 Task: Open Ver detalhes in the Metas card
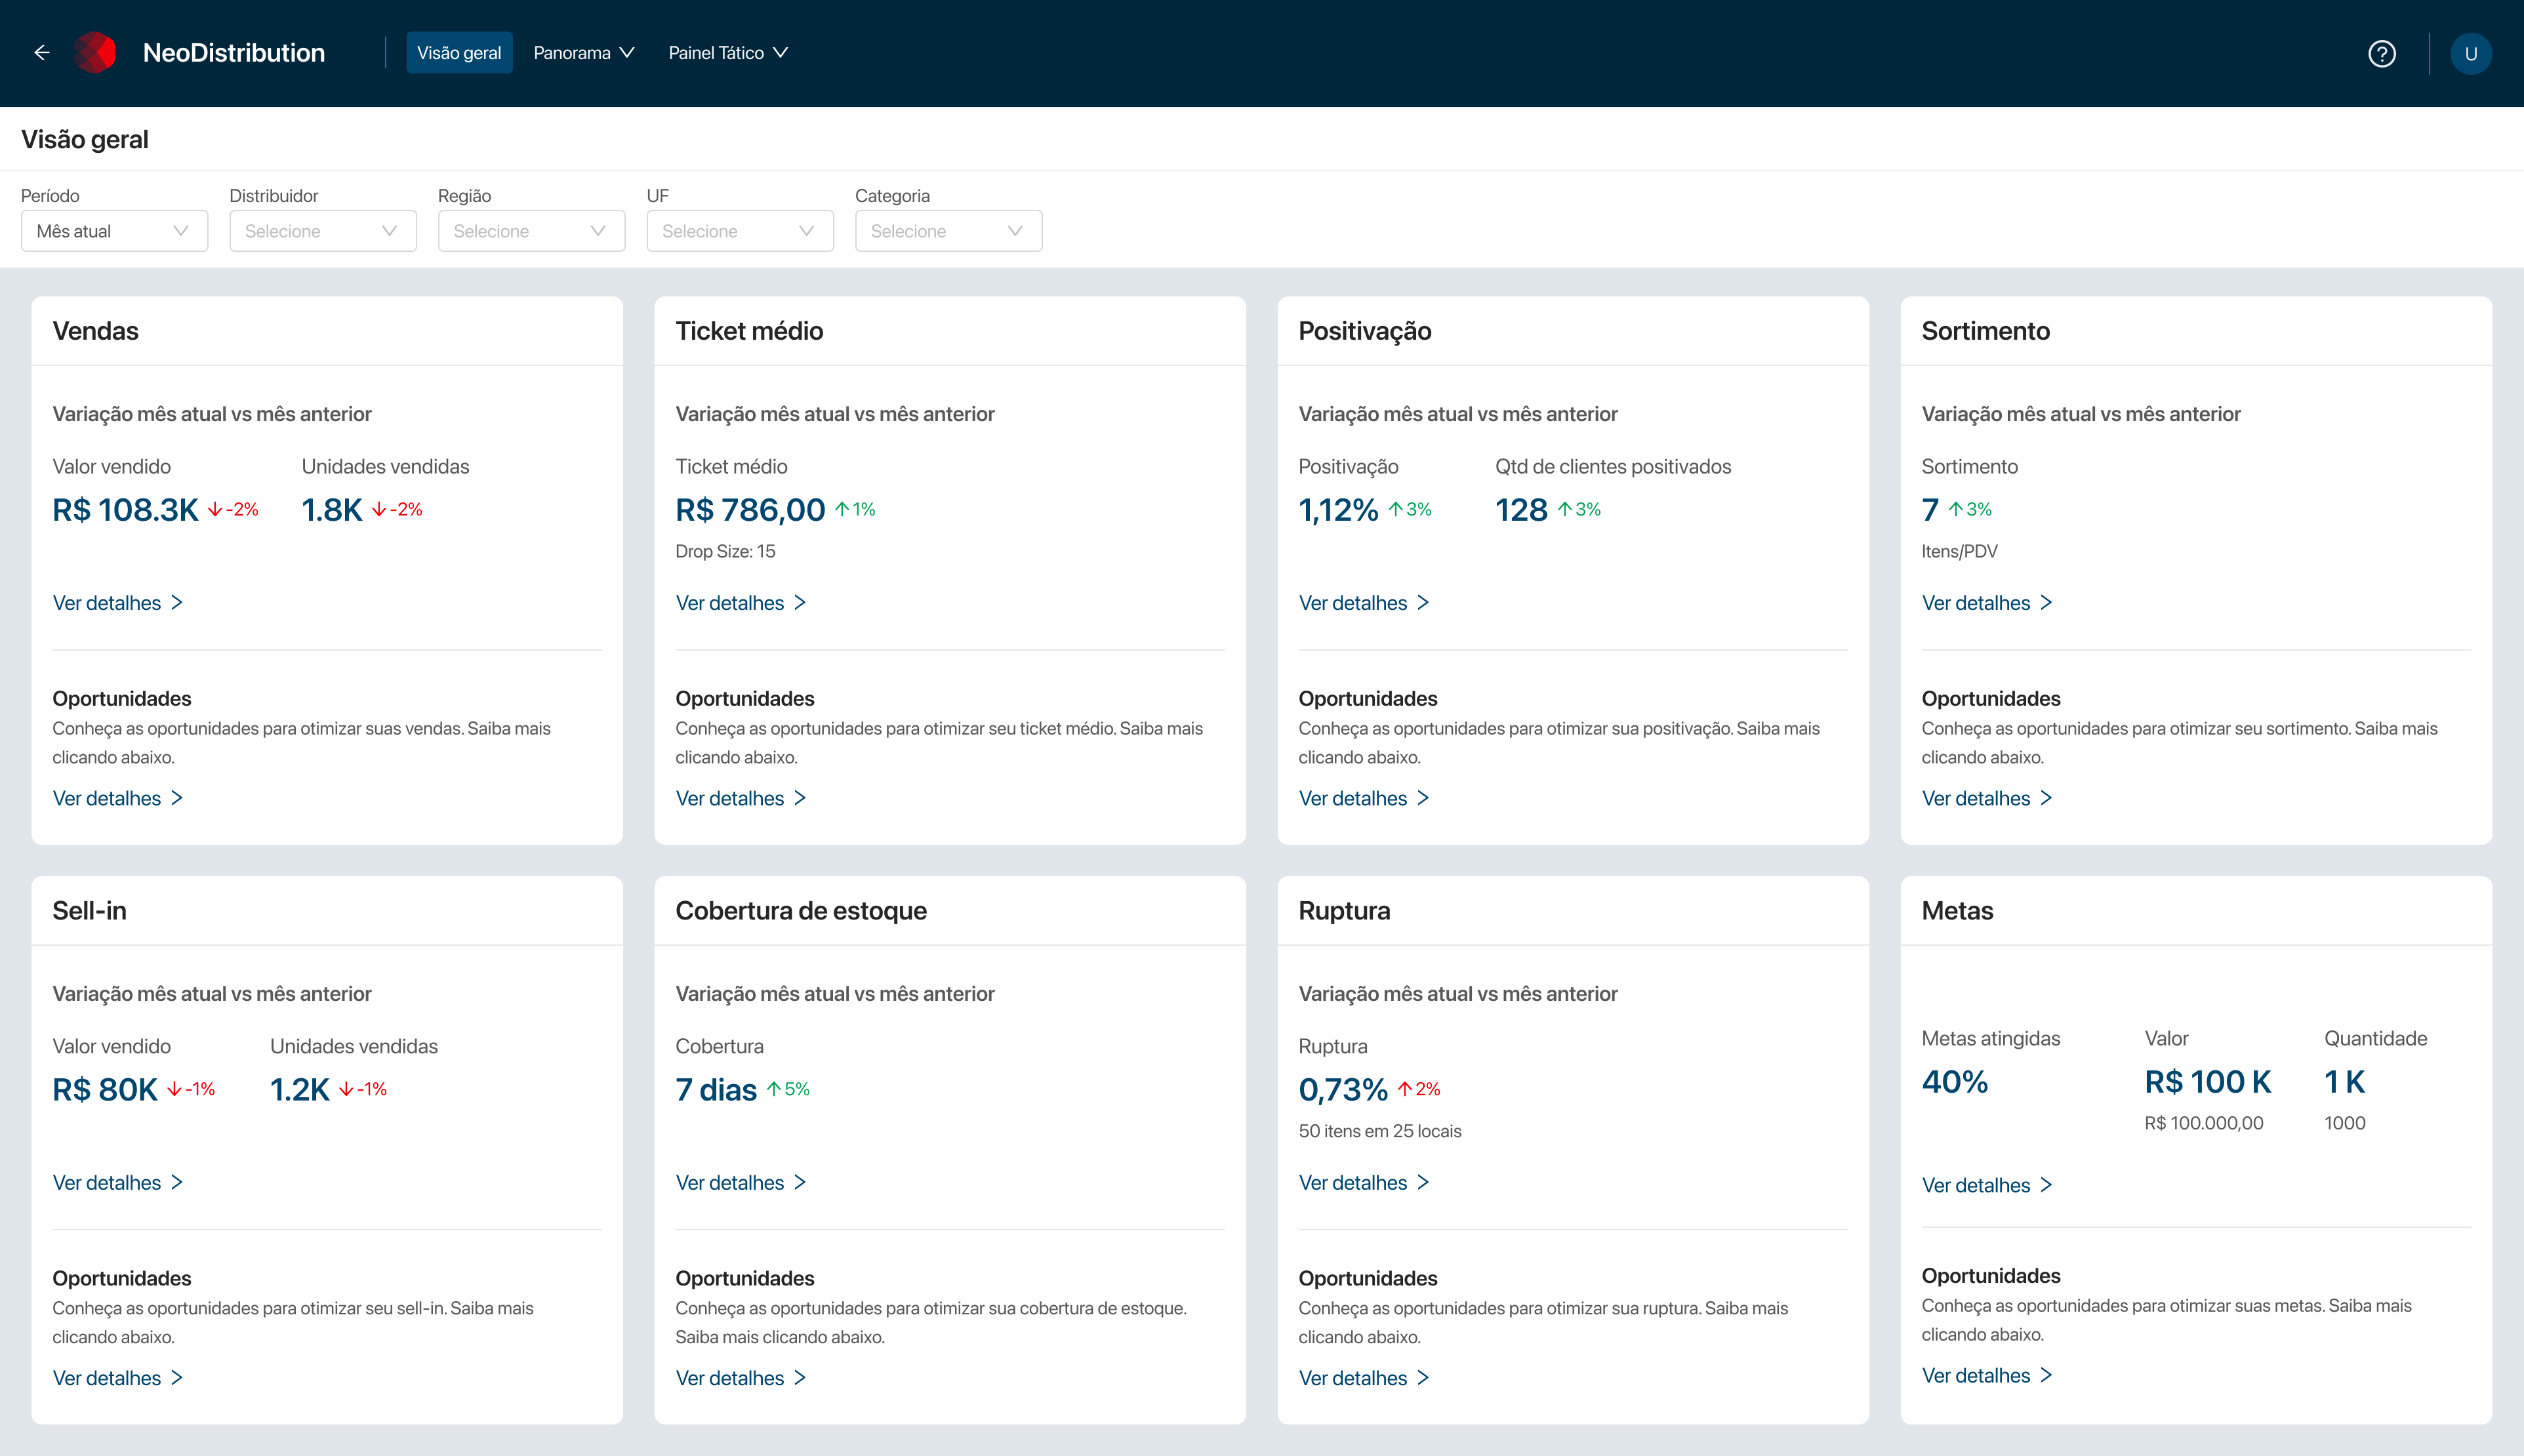click(x=1977, y=1185)
